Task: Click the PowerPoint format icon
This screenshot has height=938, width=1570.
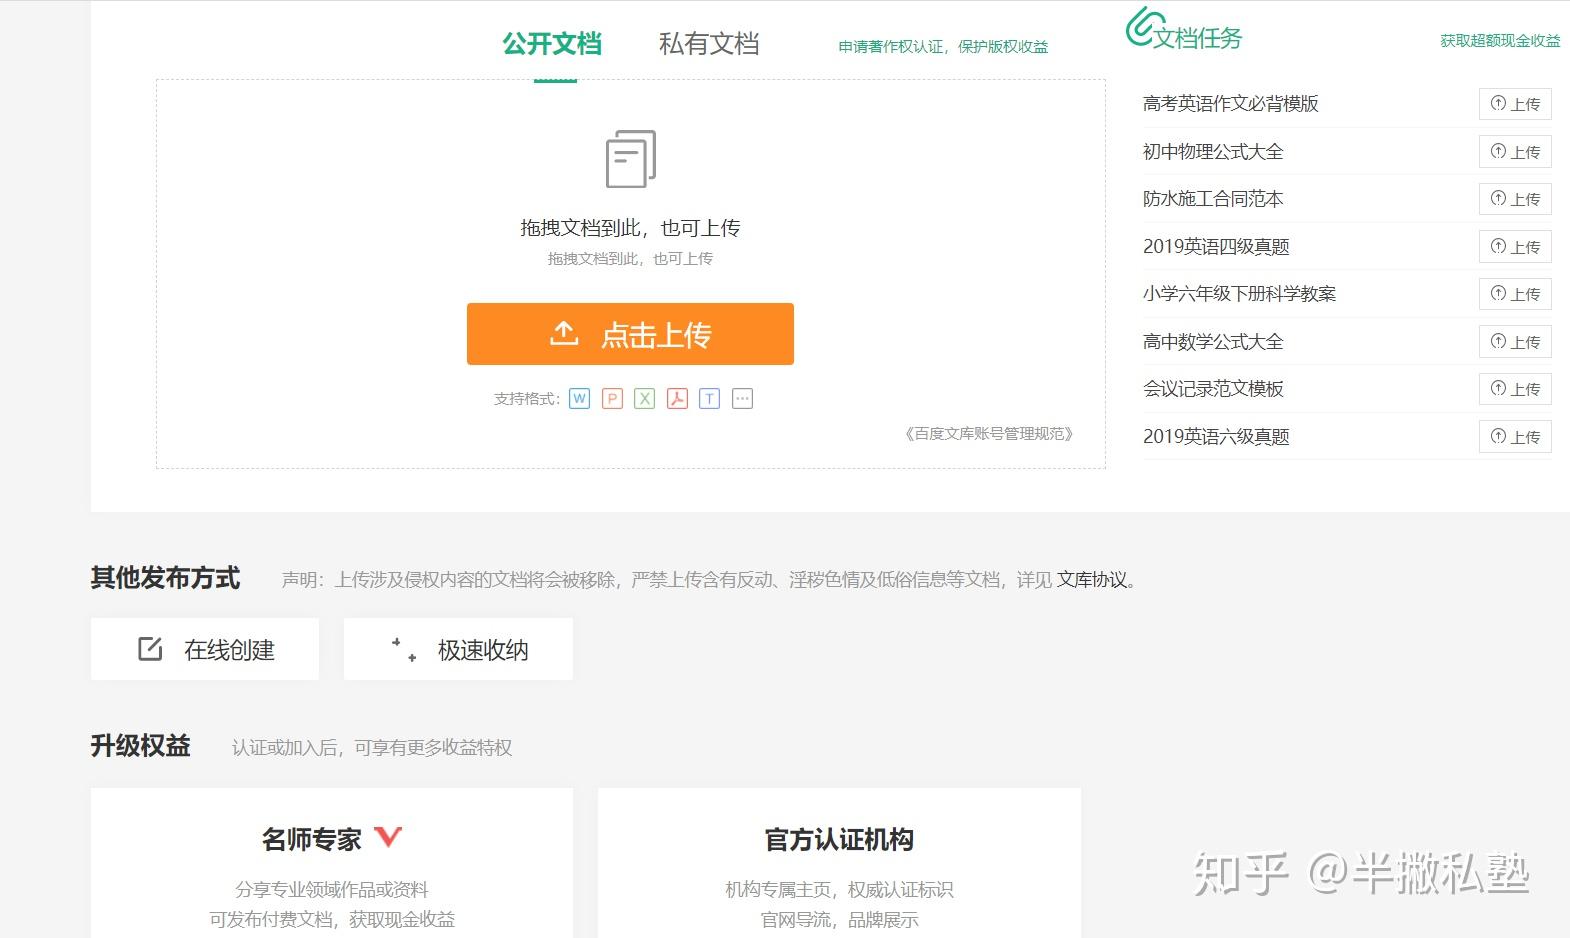Action: [x=612, y=399]
